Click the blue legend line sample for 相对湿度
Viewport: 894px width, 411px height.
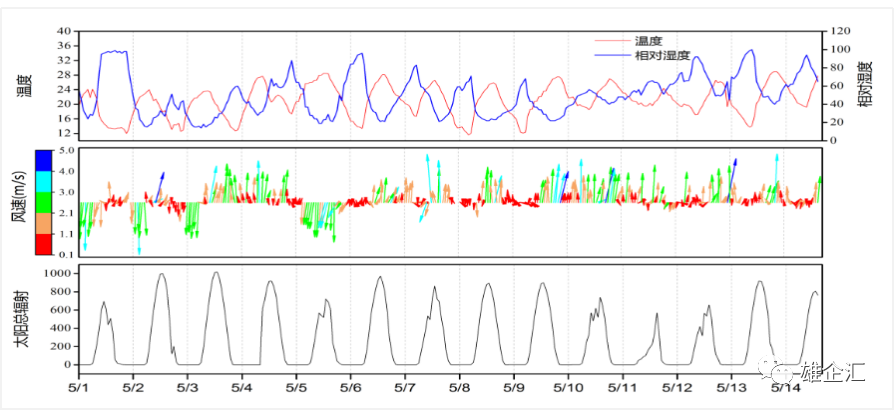(611, 55)
